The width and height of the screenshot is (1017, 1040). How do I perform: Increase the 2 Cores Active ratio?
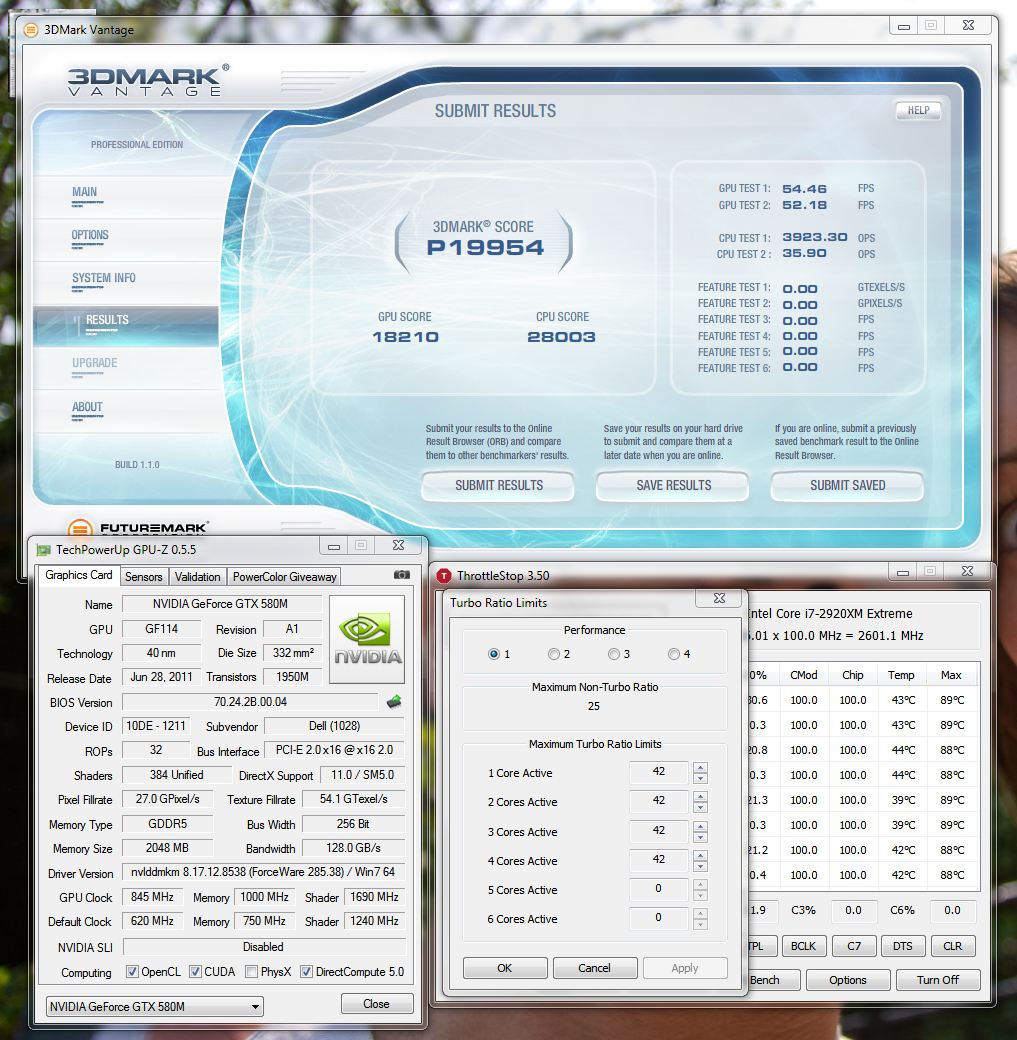(700, 797)
